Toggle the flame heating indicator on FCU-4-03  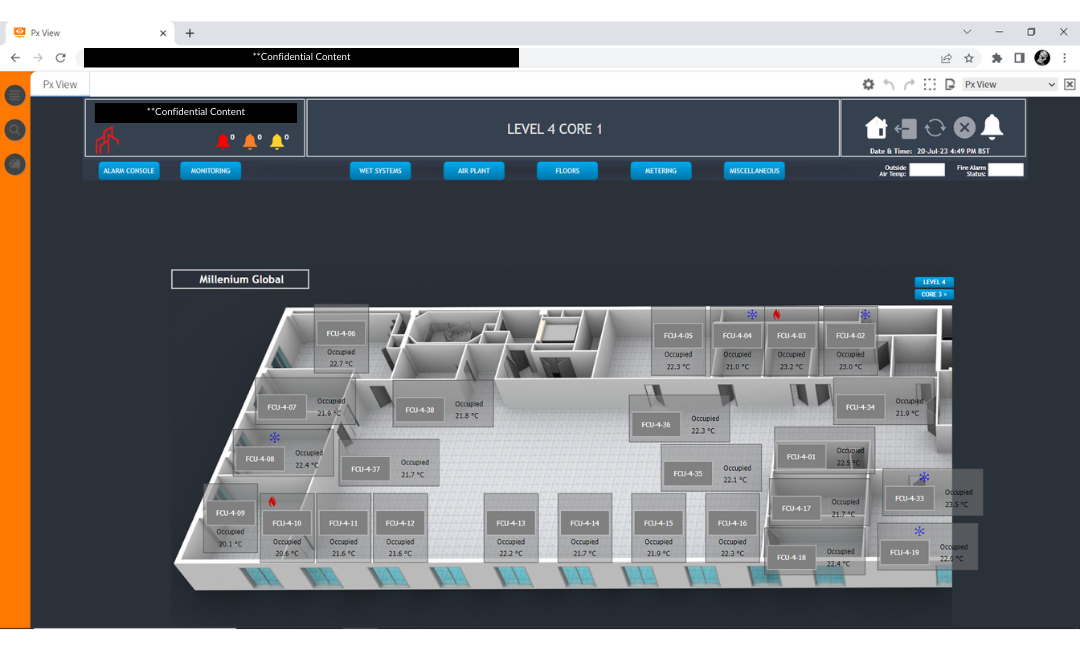[779, 315]
